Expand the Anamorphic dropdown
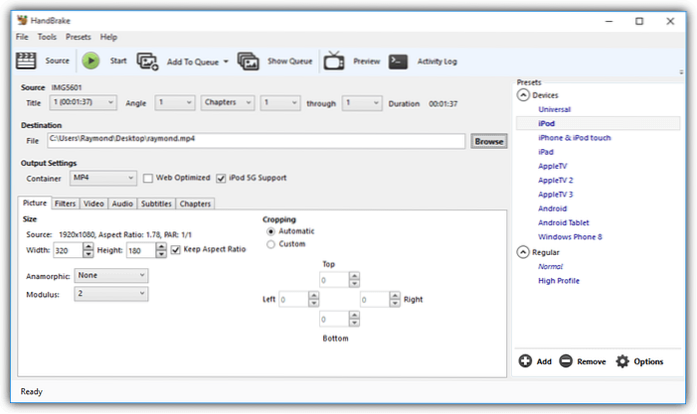This screenshot has width=697, height=414. click(112, 275)
